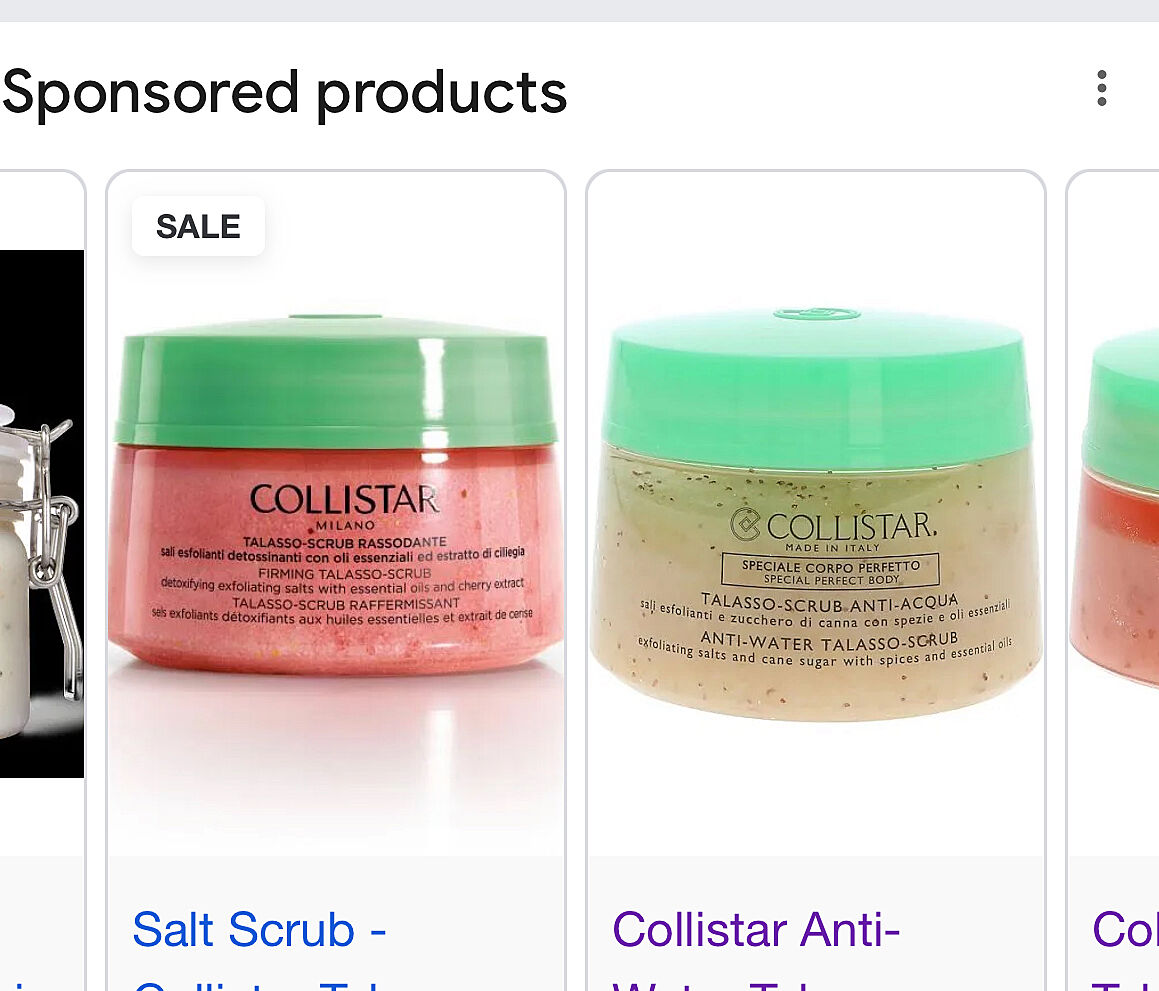
Task: Click the circular Collistar logo on the beige jar
Action: [x=744, y=524]
